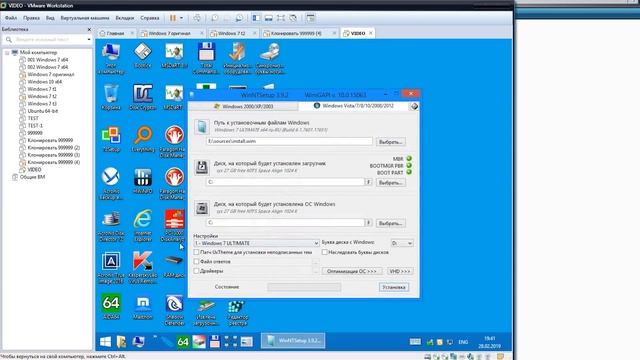Click the Установка button
The image size is (640, 360).
393,287
